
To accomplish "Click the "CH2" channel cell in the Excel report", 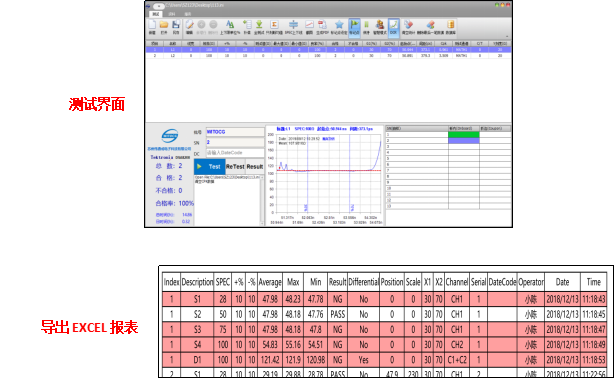I will click(x=457, y=345).
